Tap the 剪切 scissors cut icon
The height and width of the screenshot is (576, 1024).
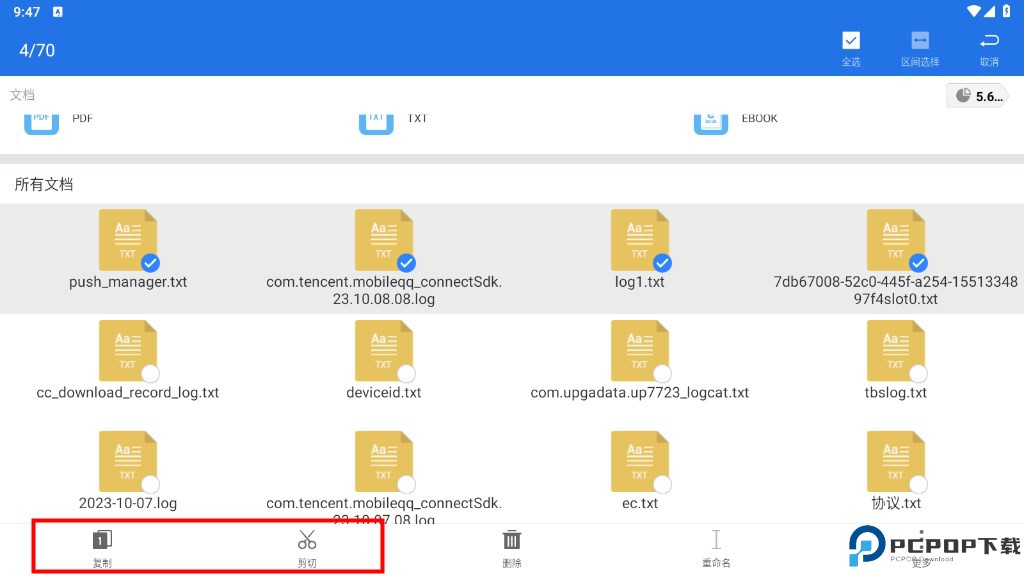[x=307, y=541]
